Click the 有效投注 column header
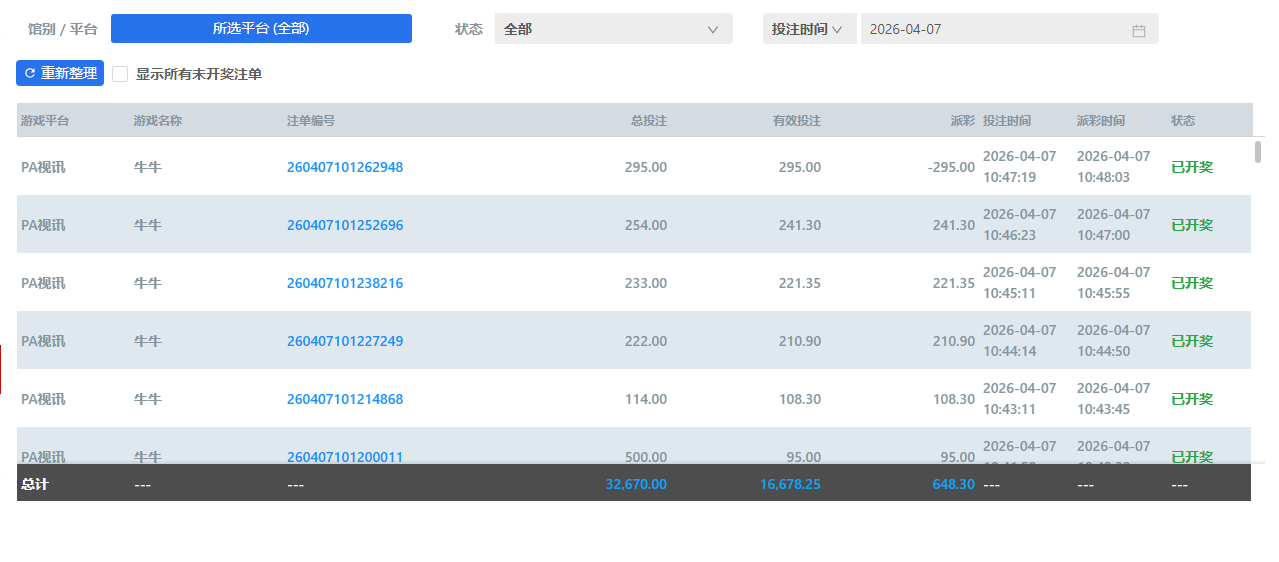1279x562 pixels. coord(796,121)
